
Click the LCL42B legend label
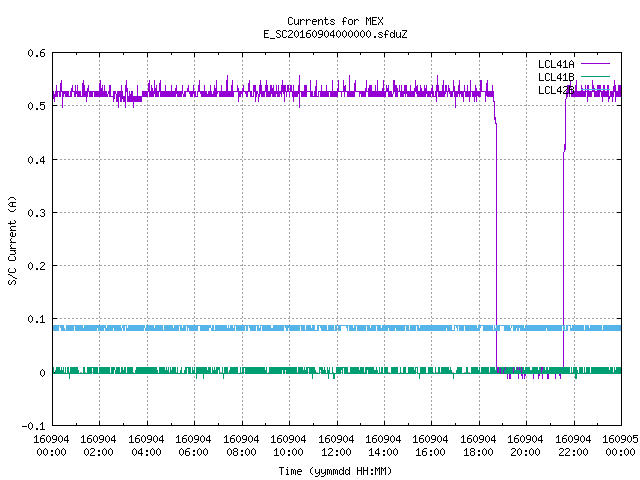pos(556,90)
